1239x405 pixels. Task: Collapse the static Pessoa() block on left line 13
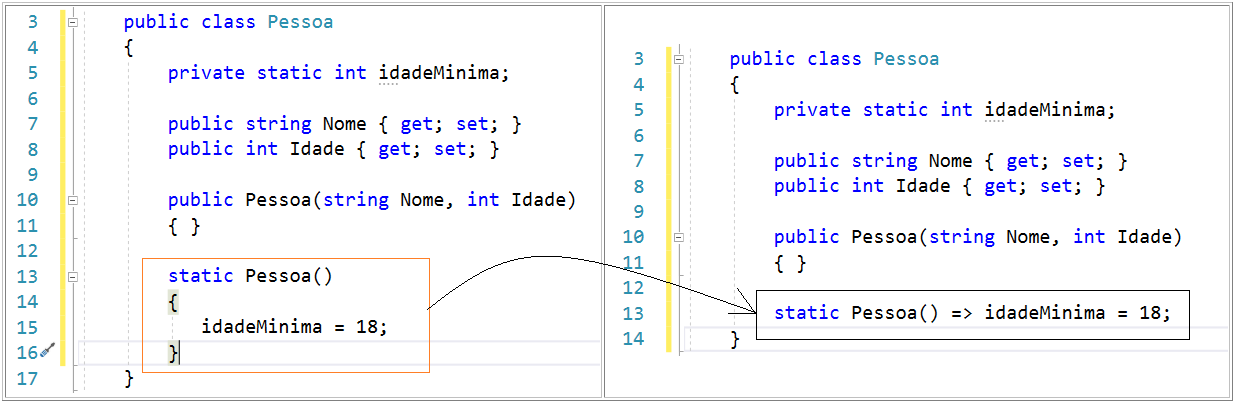click(72, 276)
